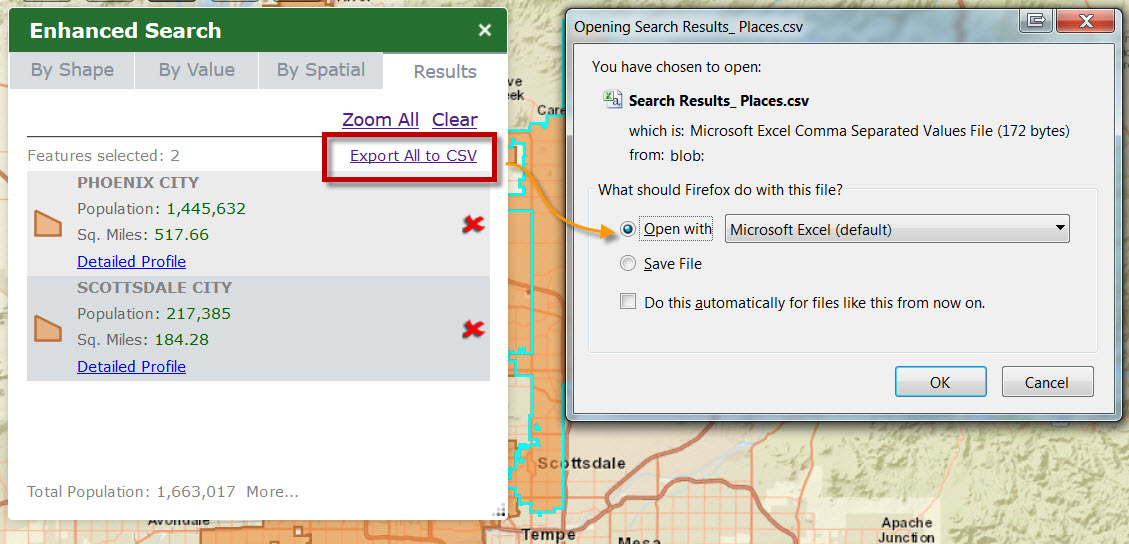Close the Opening Search Results dialog
Screen dimensions: 1129x544
[x=1084, y=19]
